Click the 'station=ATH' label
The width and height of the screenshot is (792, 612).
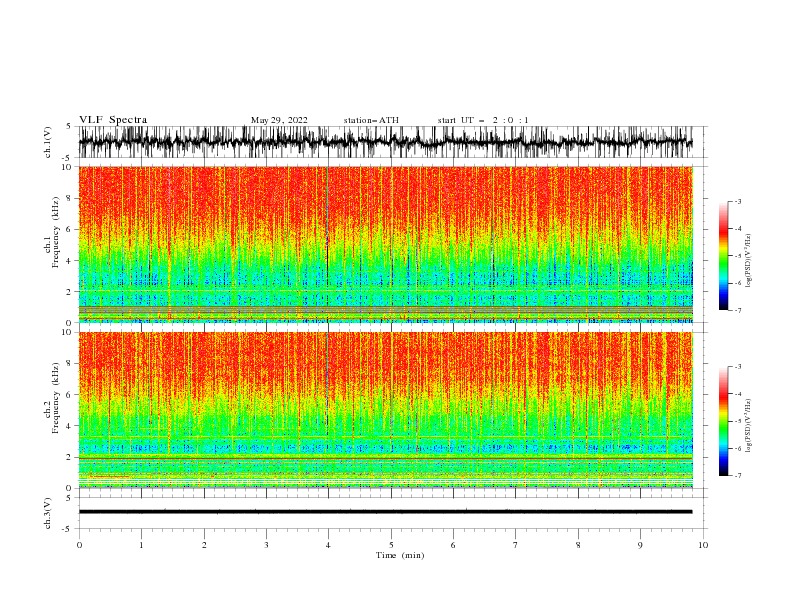pos(371,120)
